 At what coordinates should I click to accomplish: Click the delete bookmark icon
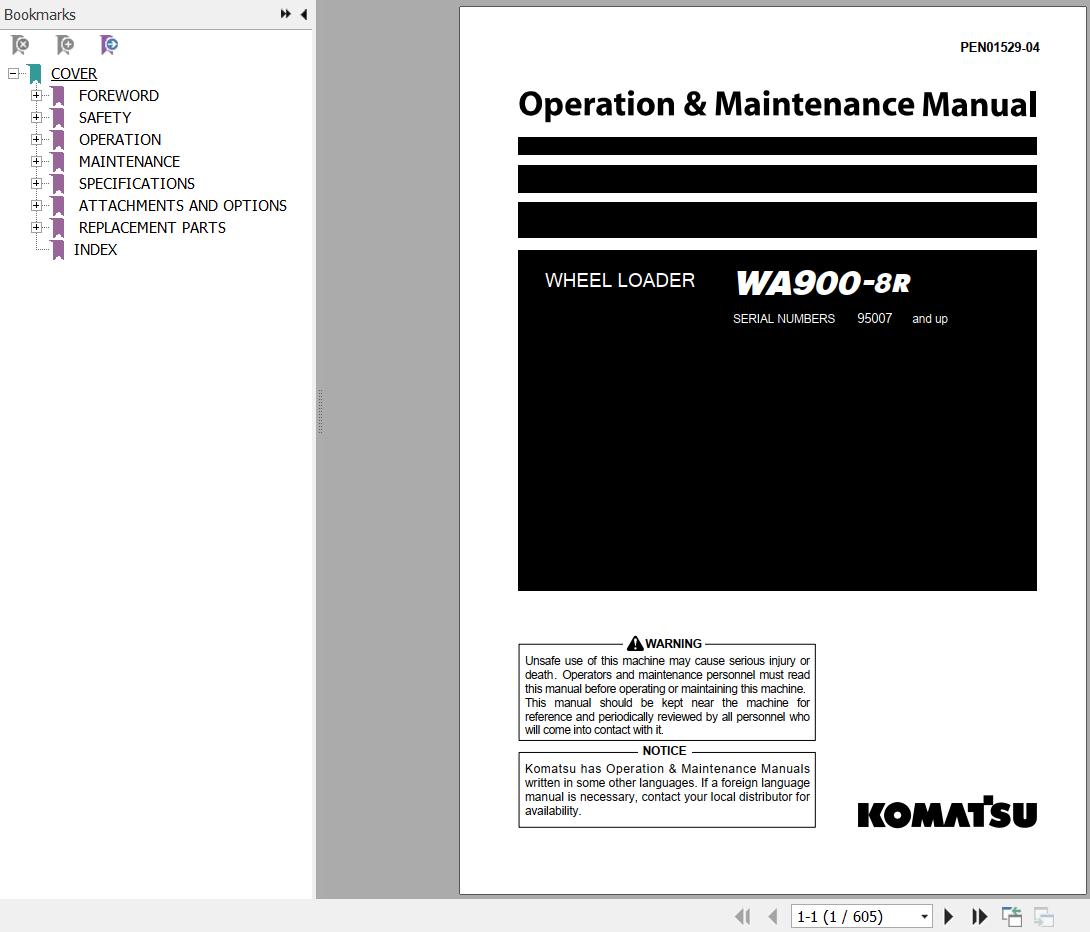[20, 45]
